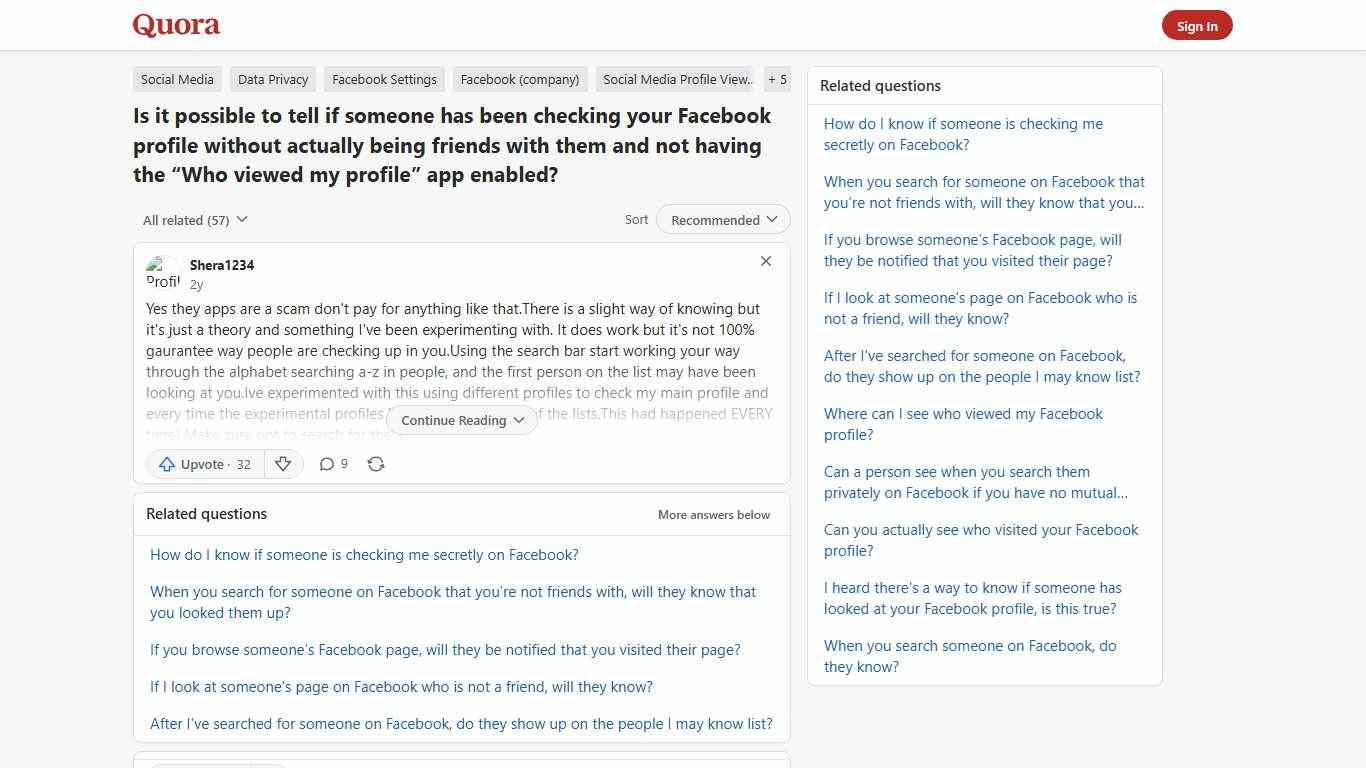Open the 'Facebook (company)' topic page
The image size is (1366, 768).
pos(519,79)
